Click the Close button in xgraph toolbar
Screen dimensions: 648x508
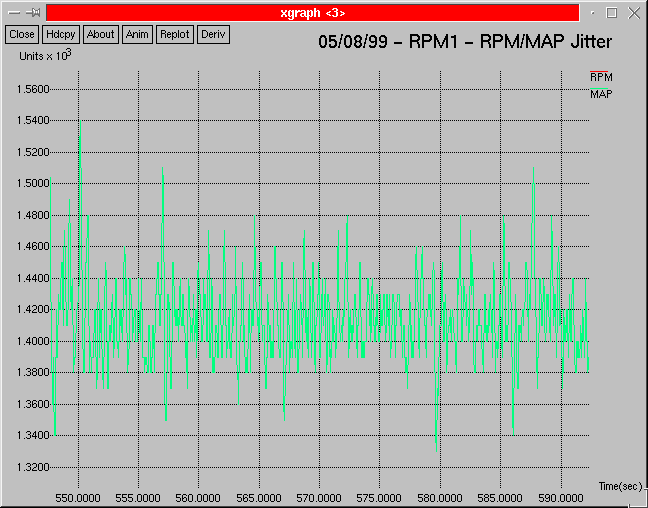(22, 34)
